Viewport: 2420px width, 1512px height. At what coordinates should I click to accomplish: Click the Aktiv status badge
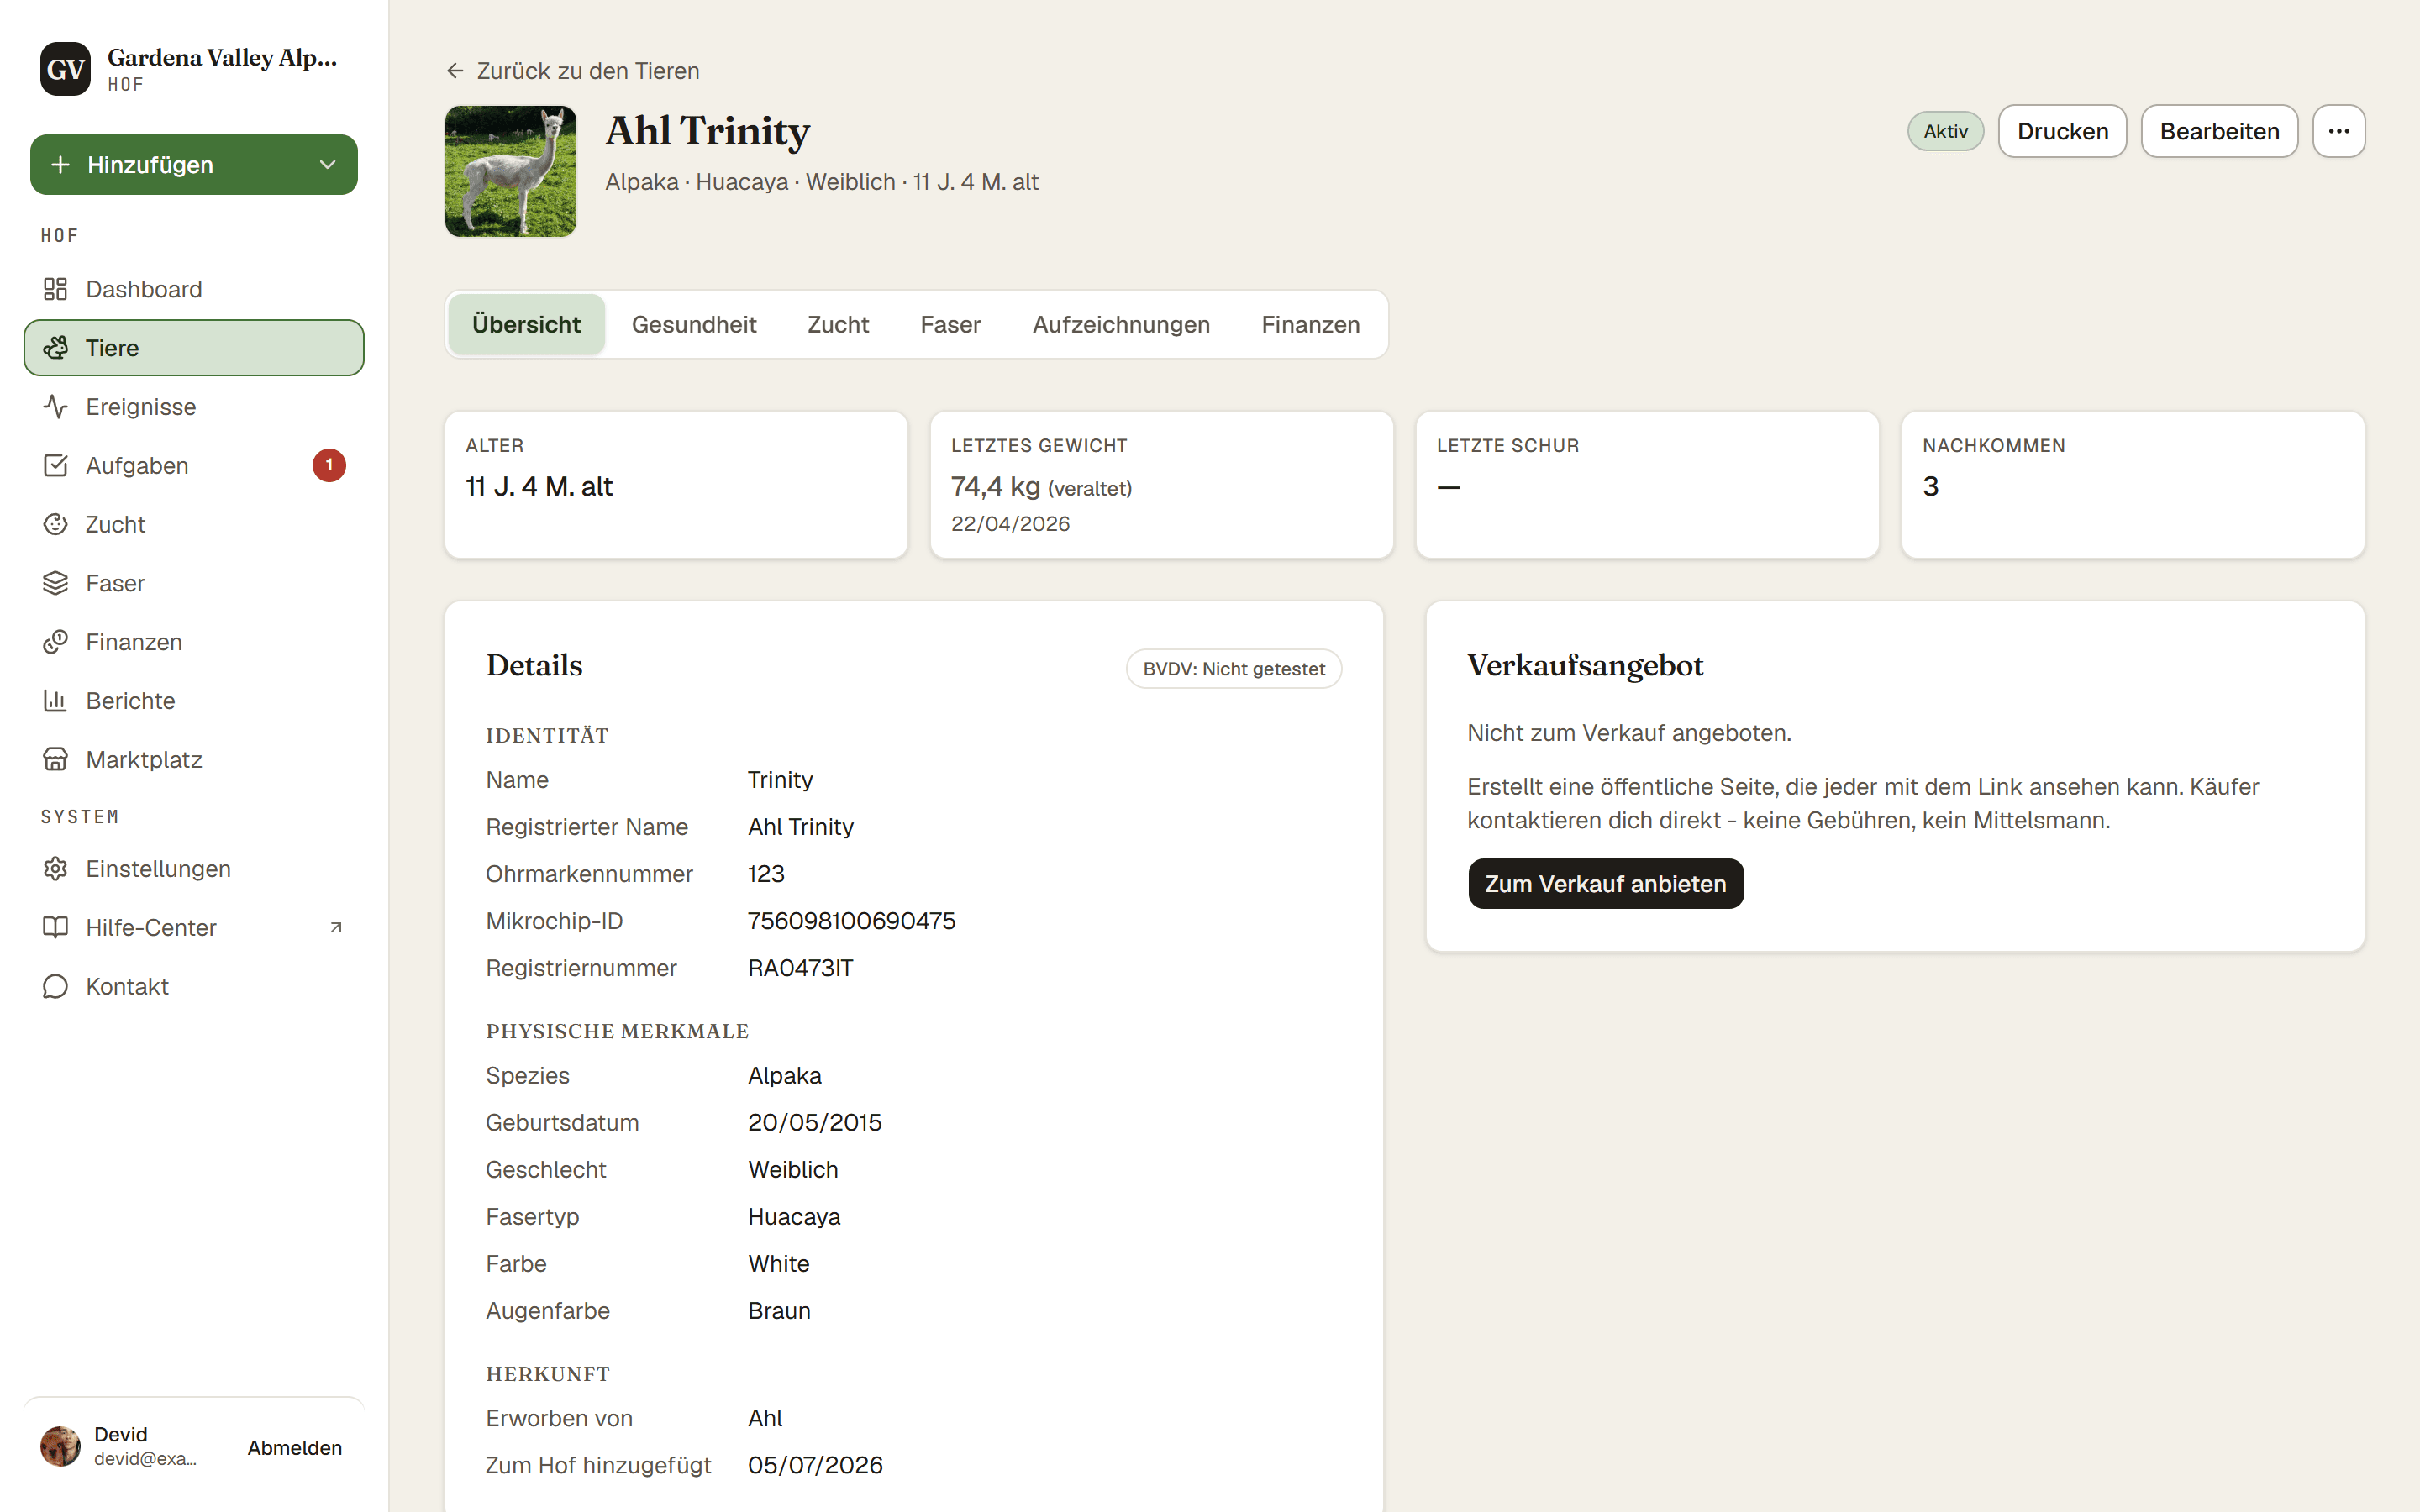coord(1945,131)
